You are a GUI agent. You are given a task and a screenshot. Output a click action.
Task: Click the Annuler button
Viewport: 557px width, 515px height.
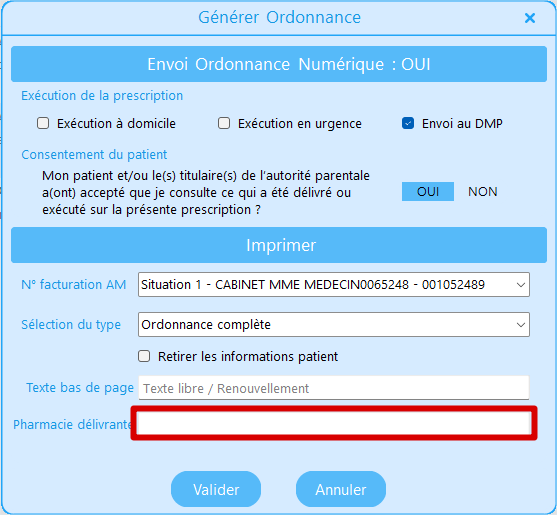(x=341, y=489)
